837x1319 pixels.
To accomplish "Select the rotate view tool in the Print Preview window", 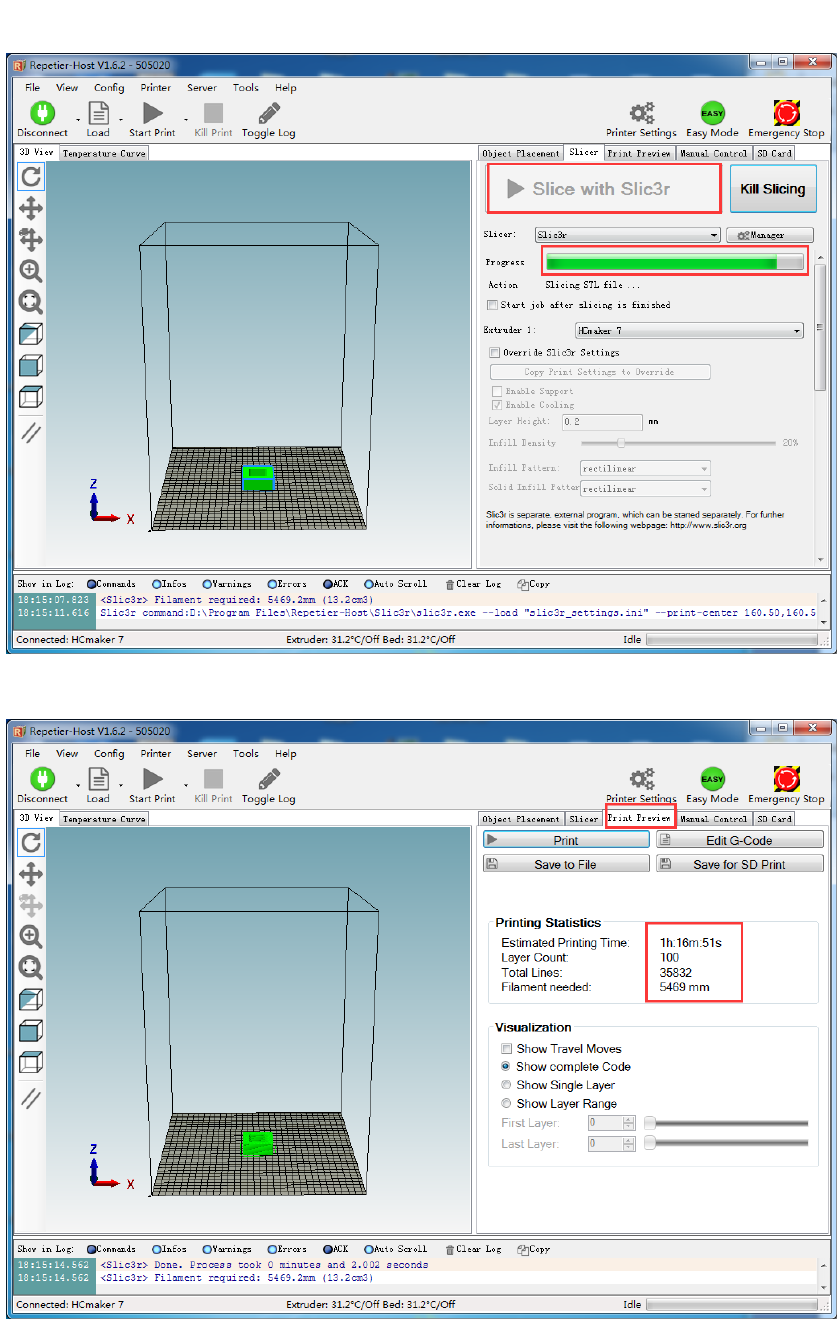I will (x=31, y=843).
